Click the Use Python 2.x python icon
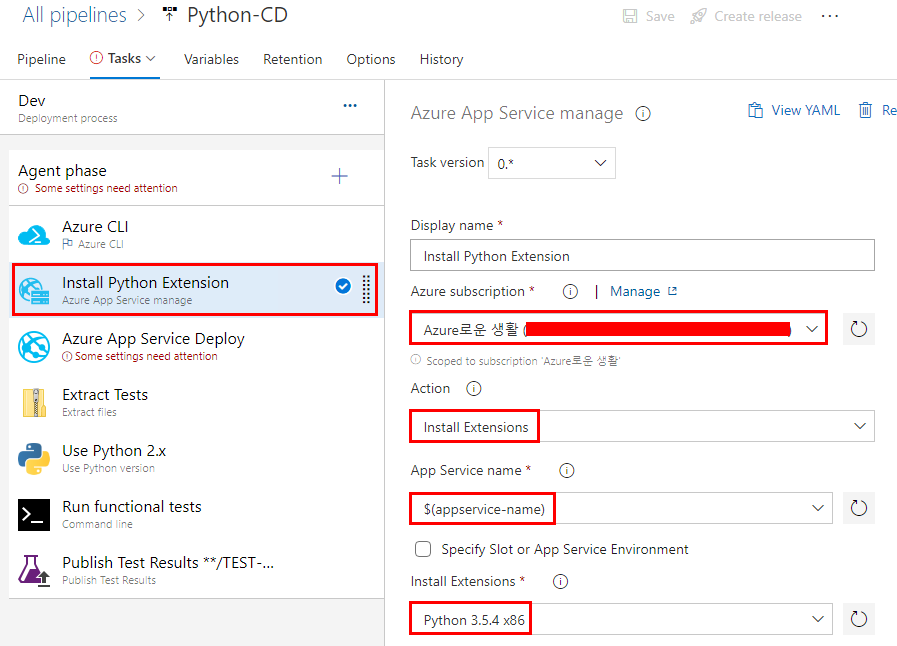Viewport: 897px width, 646px height. (x=34, y=458)
